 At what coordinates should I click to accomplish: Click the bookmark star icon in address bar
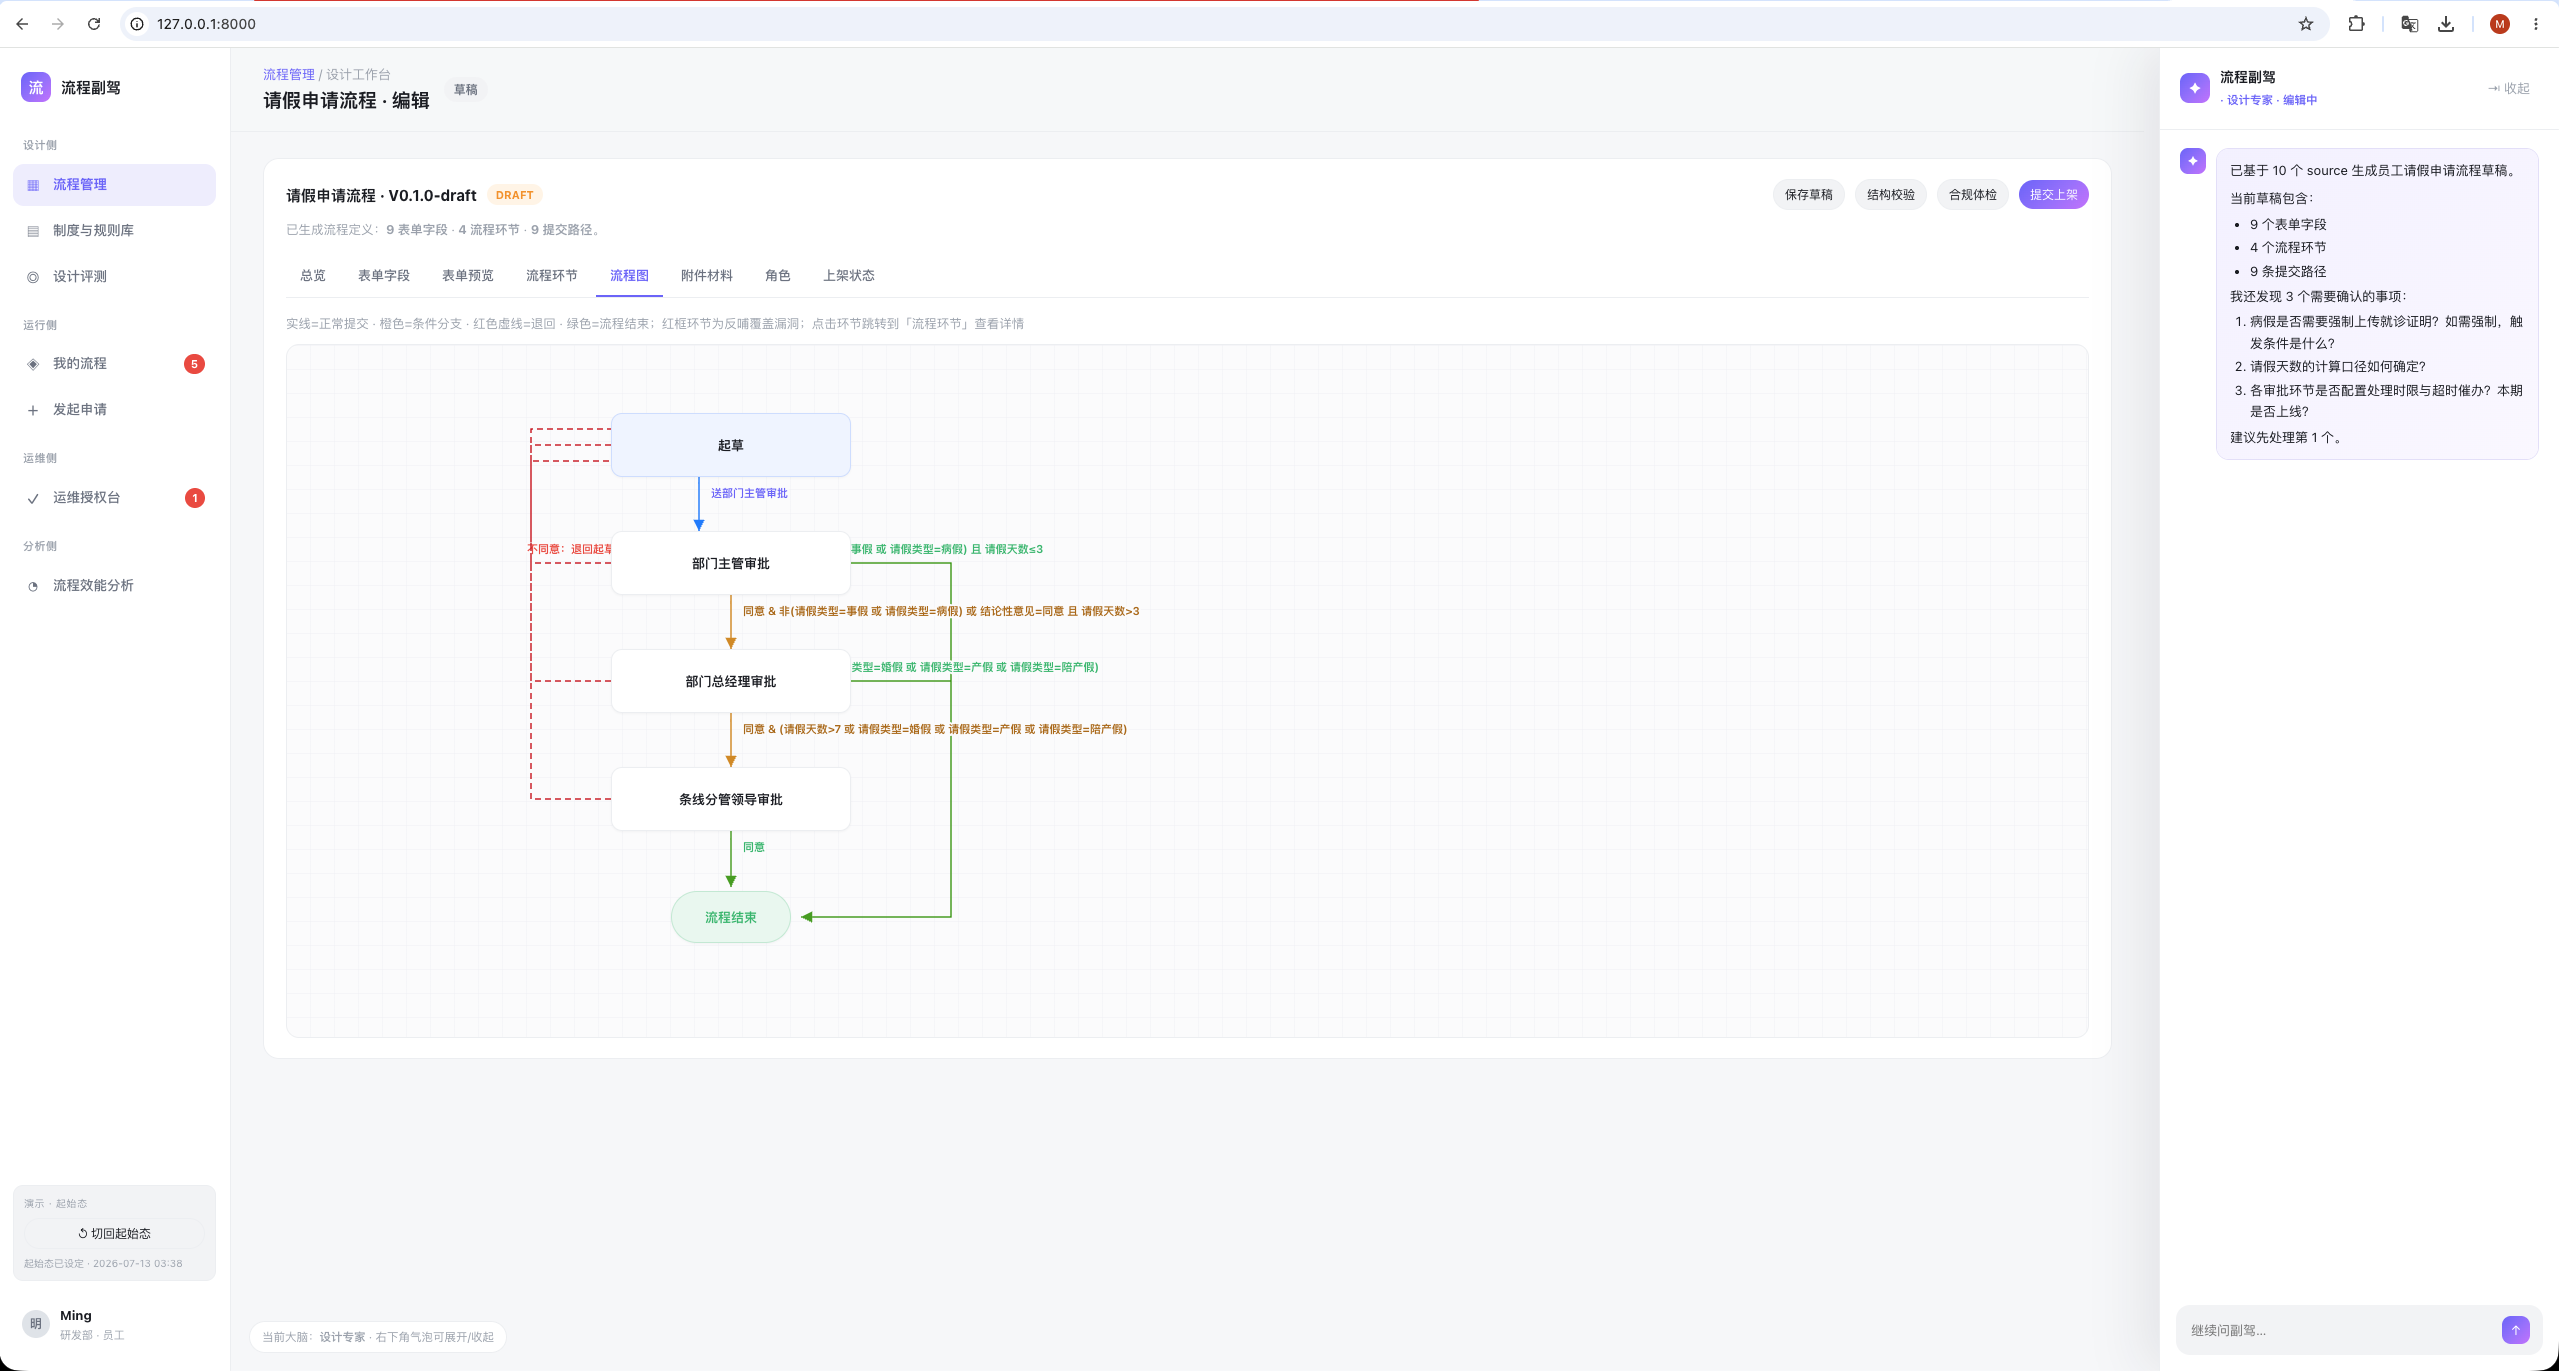tap(2306, 24)
